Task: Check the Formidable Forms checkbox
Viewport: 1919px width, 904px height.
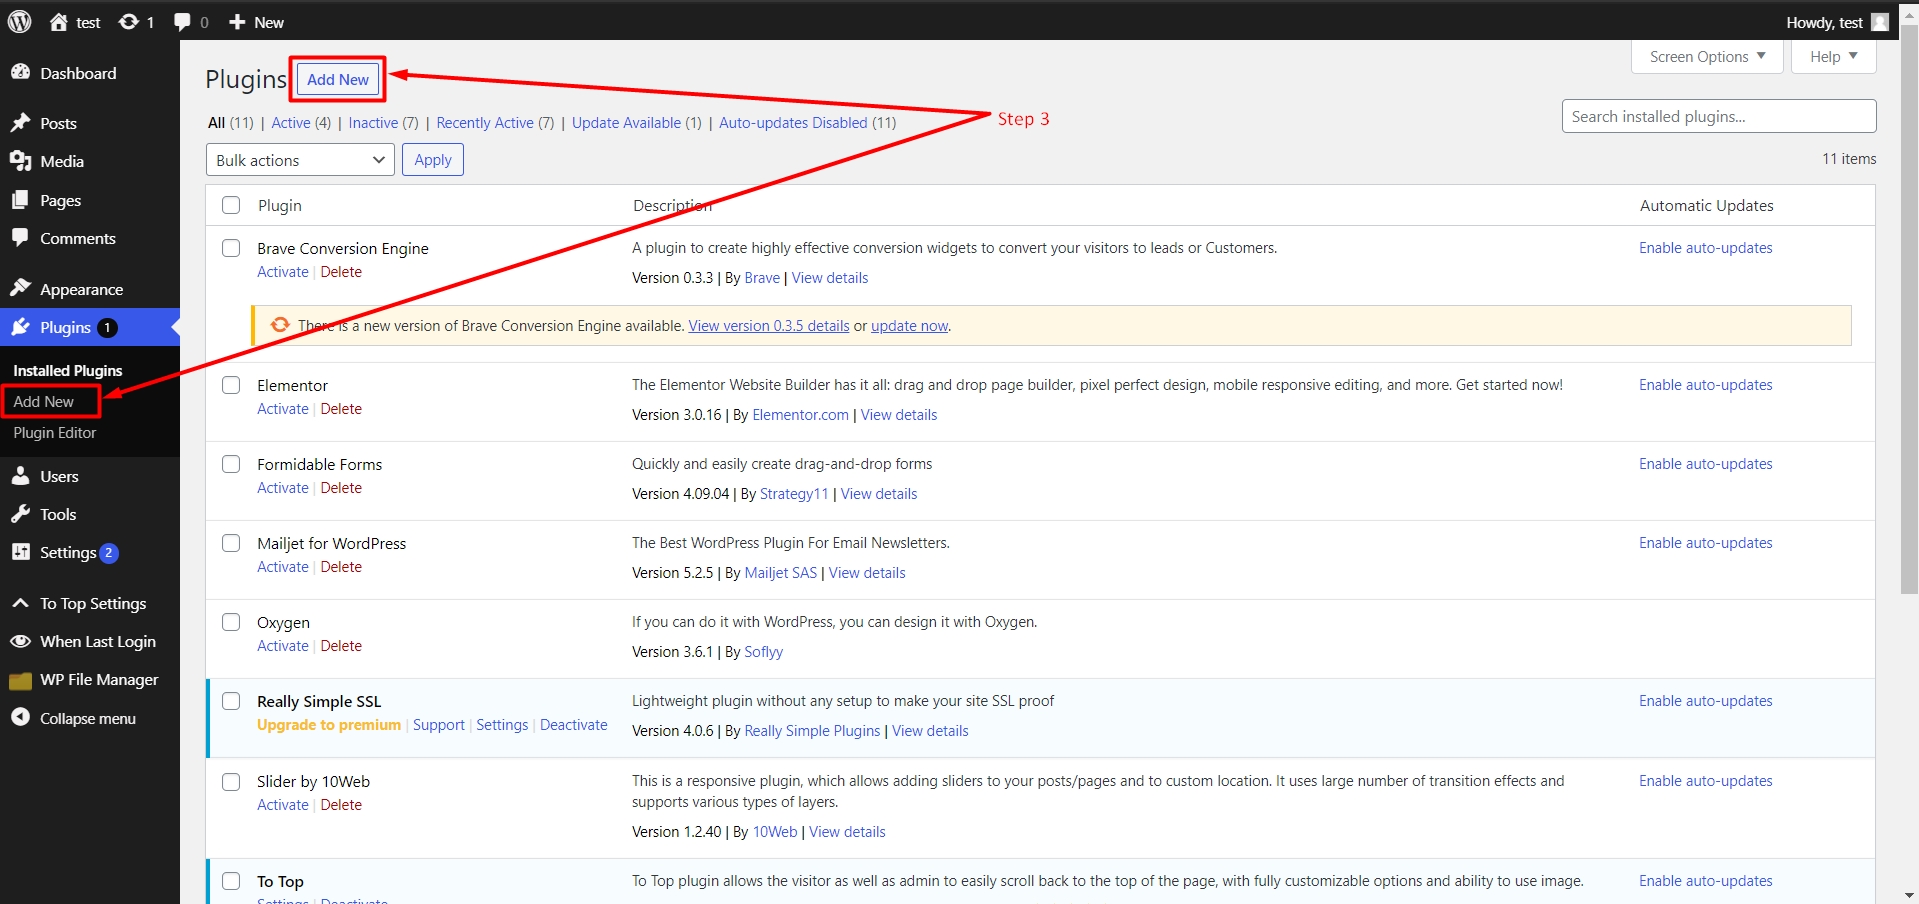Action: [x=231, y=464]
